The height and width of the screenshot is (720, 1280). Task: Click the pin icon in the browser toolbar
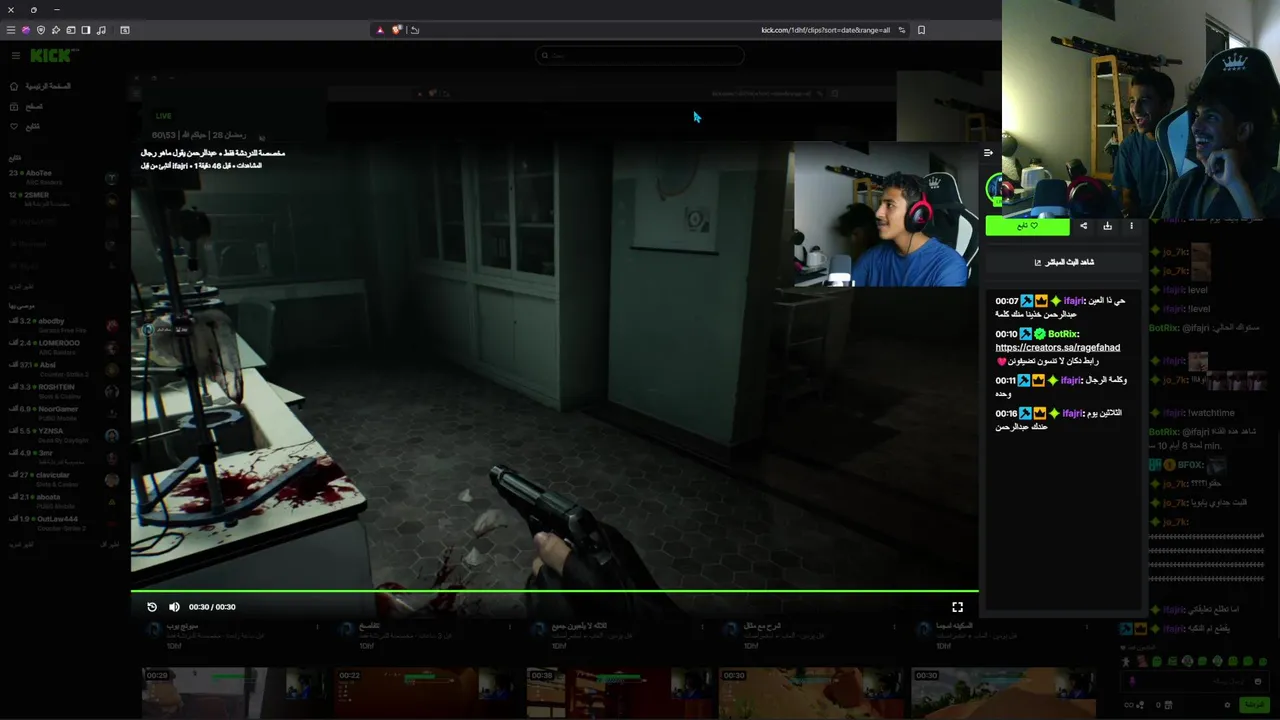click(x=56, y=30)
